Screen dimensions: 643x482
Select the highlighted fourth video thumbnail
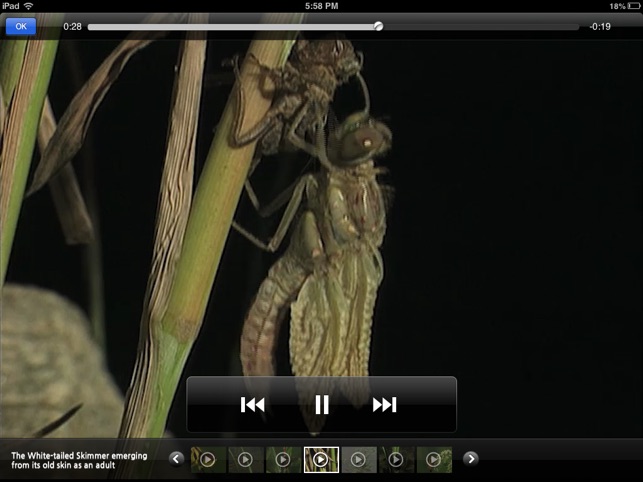321,459
